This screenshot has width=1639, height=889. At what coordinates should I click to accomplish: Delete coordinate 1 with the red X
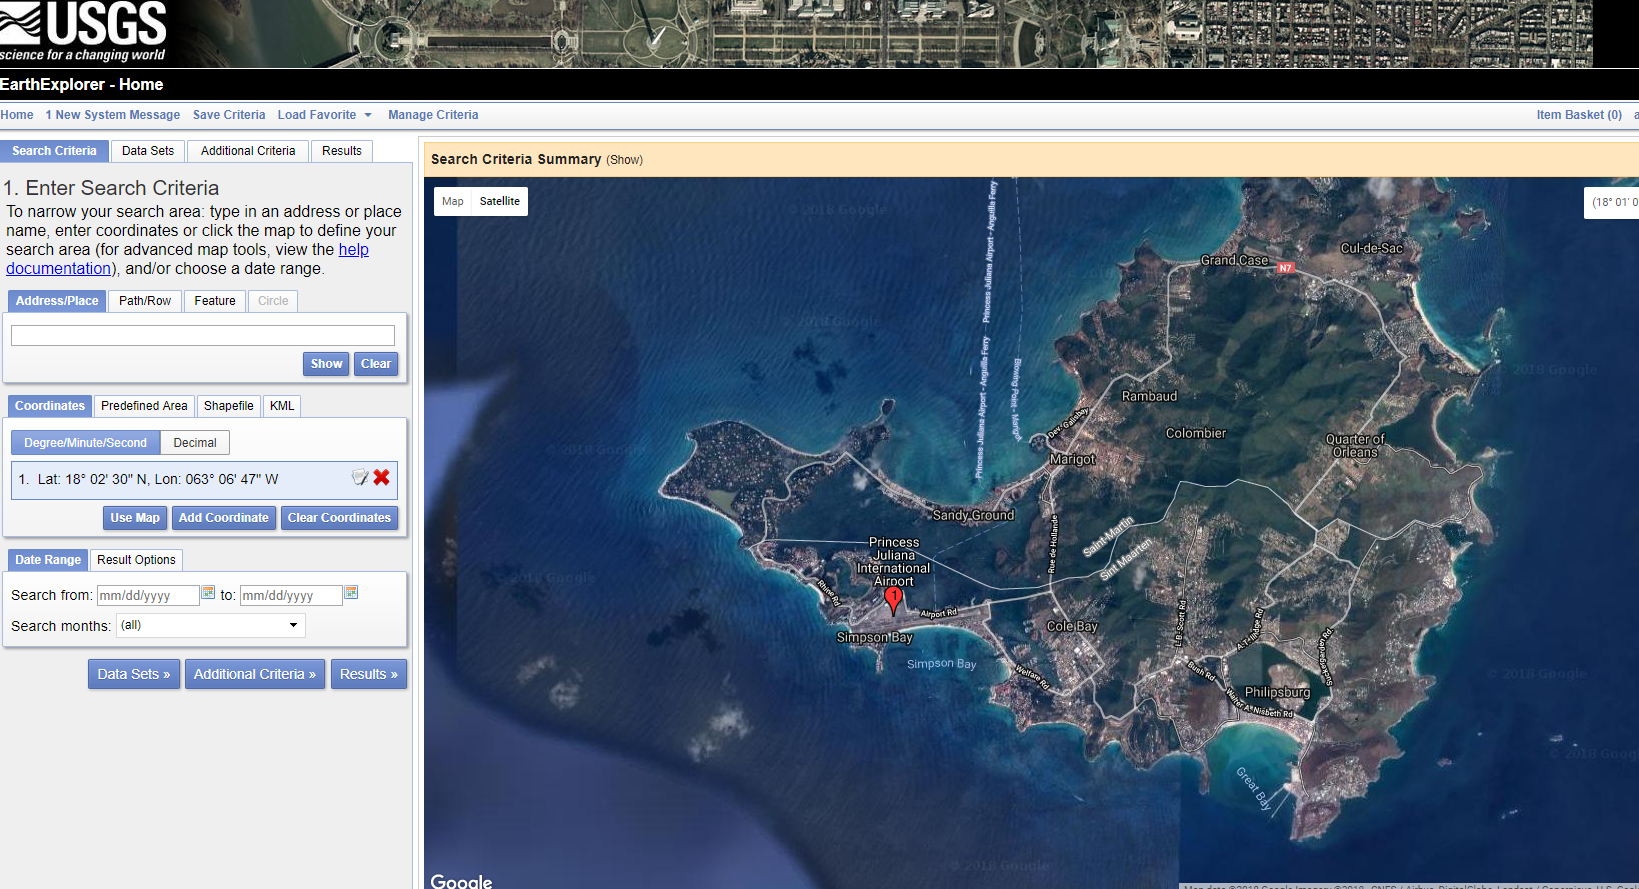pos(382,478)
